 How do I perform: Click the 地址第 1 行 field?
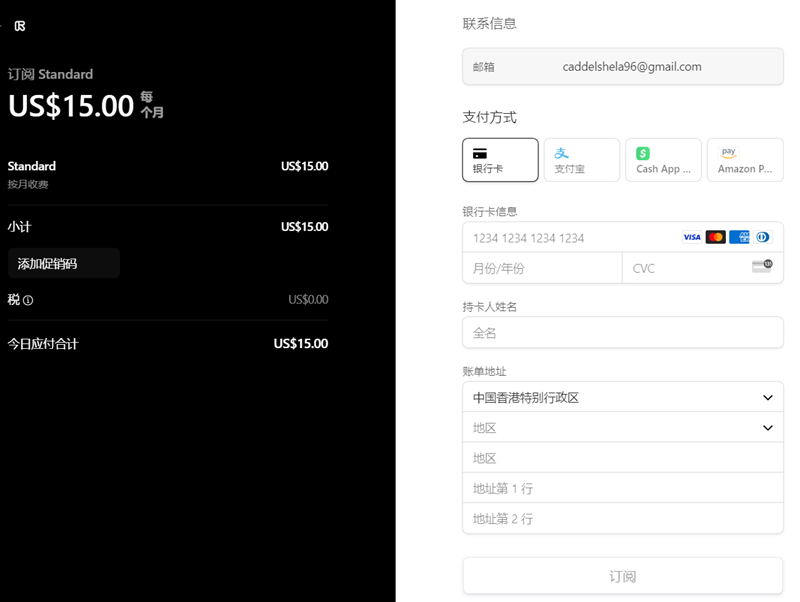tap(622, 489)
